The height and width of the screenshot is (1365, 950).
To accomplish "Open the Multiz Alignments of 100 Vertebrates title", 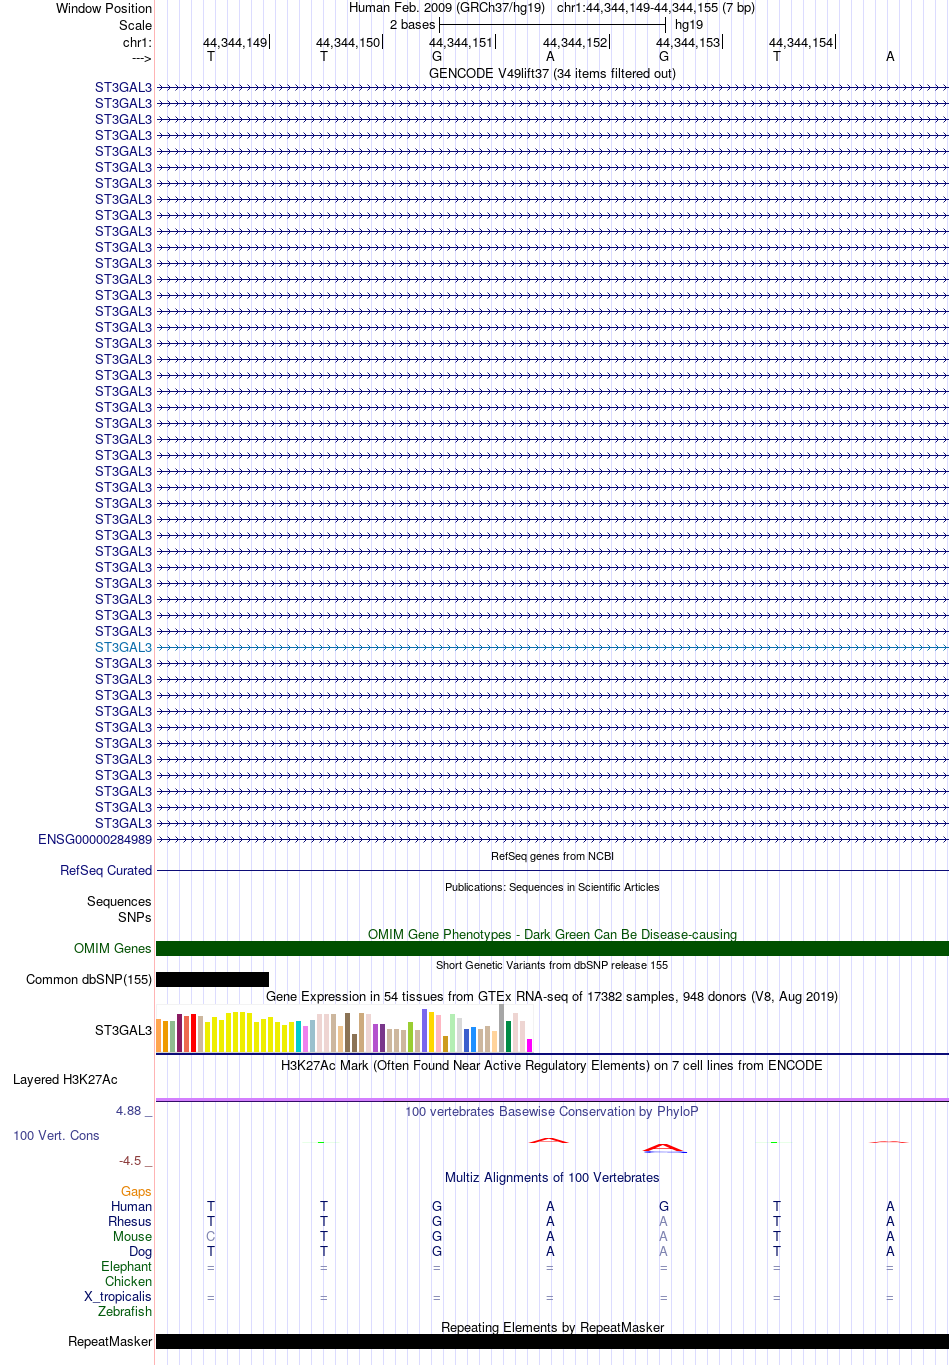I will (552, 1177).
